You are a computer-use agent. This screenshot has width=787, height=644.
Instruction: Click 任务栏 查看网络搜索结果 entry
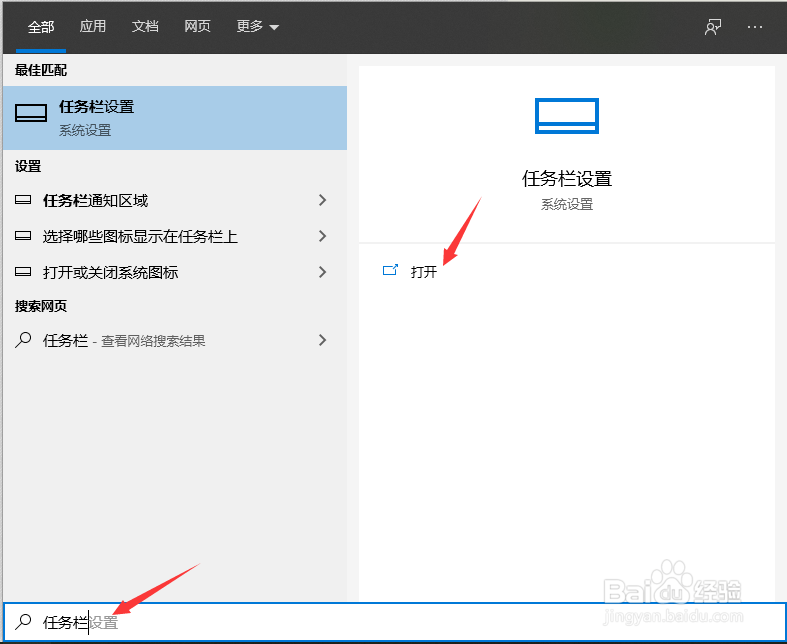[175, 340]
